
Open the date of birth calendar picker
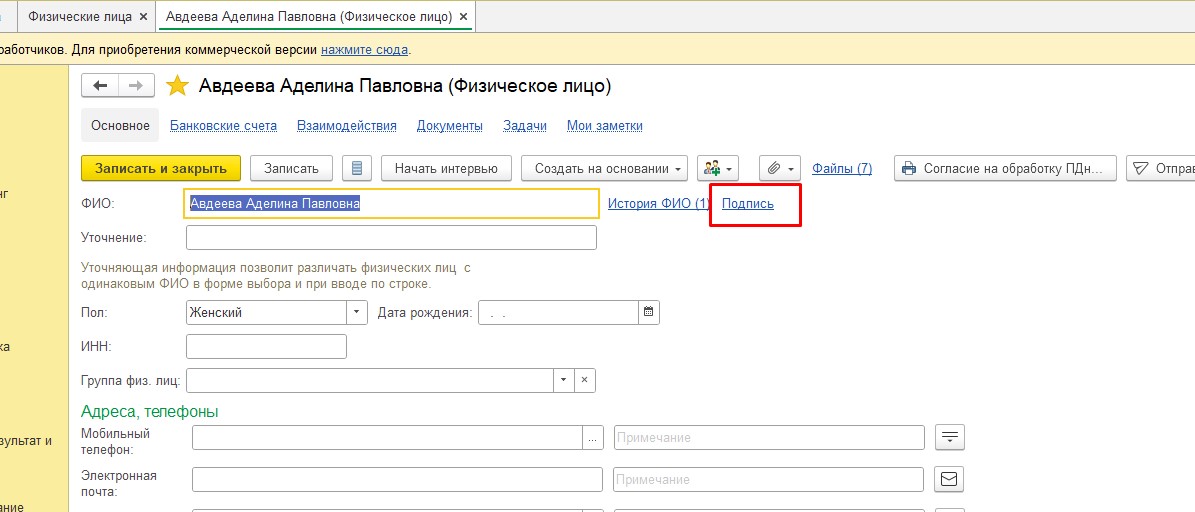(x=649, y=312)
